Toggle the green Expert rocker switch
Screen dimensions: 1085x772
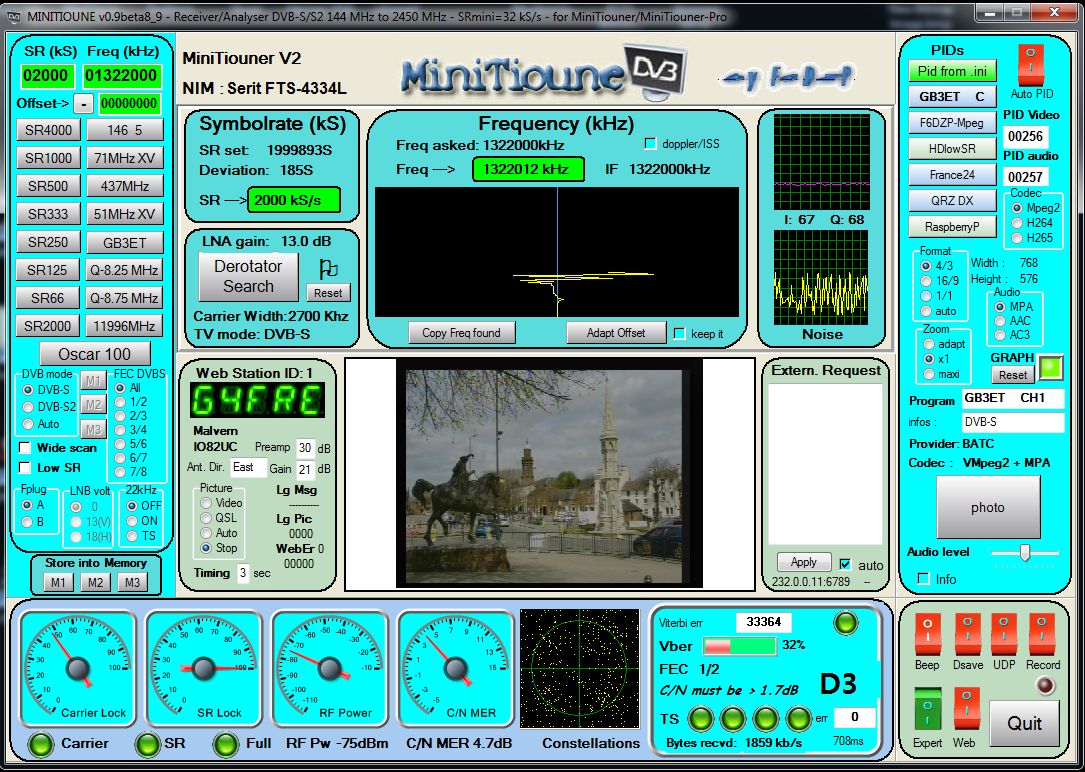point(927,708)
